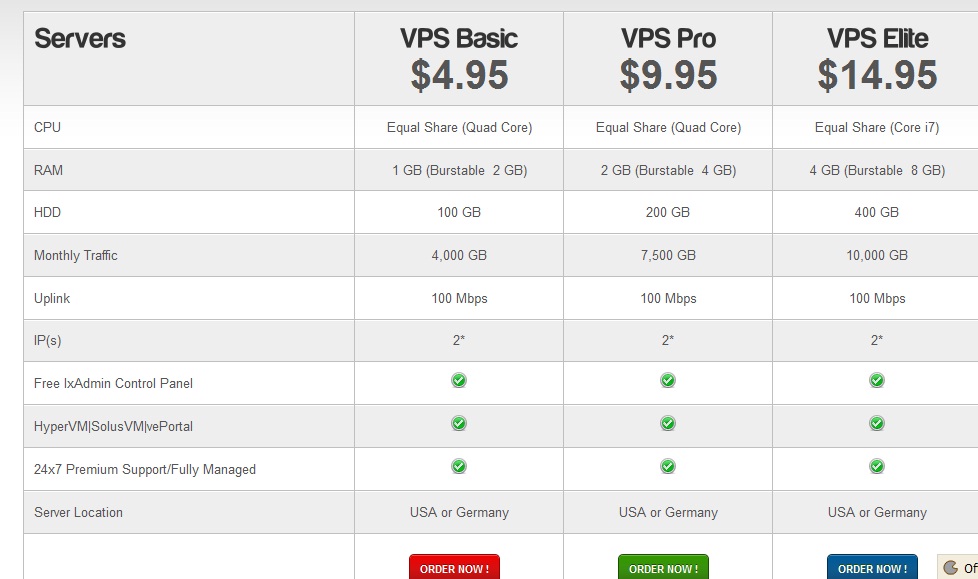Click the Free IxAdmin Control Panel label
Viewport: 978px width, 579px height.
(x=113, y=383)
